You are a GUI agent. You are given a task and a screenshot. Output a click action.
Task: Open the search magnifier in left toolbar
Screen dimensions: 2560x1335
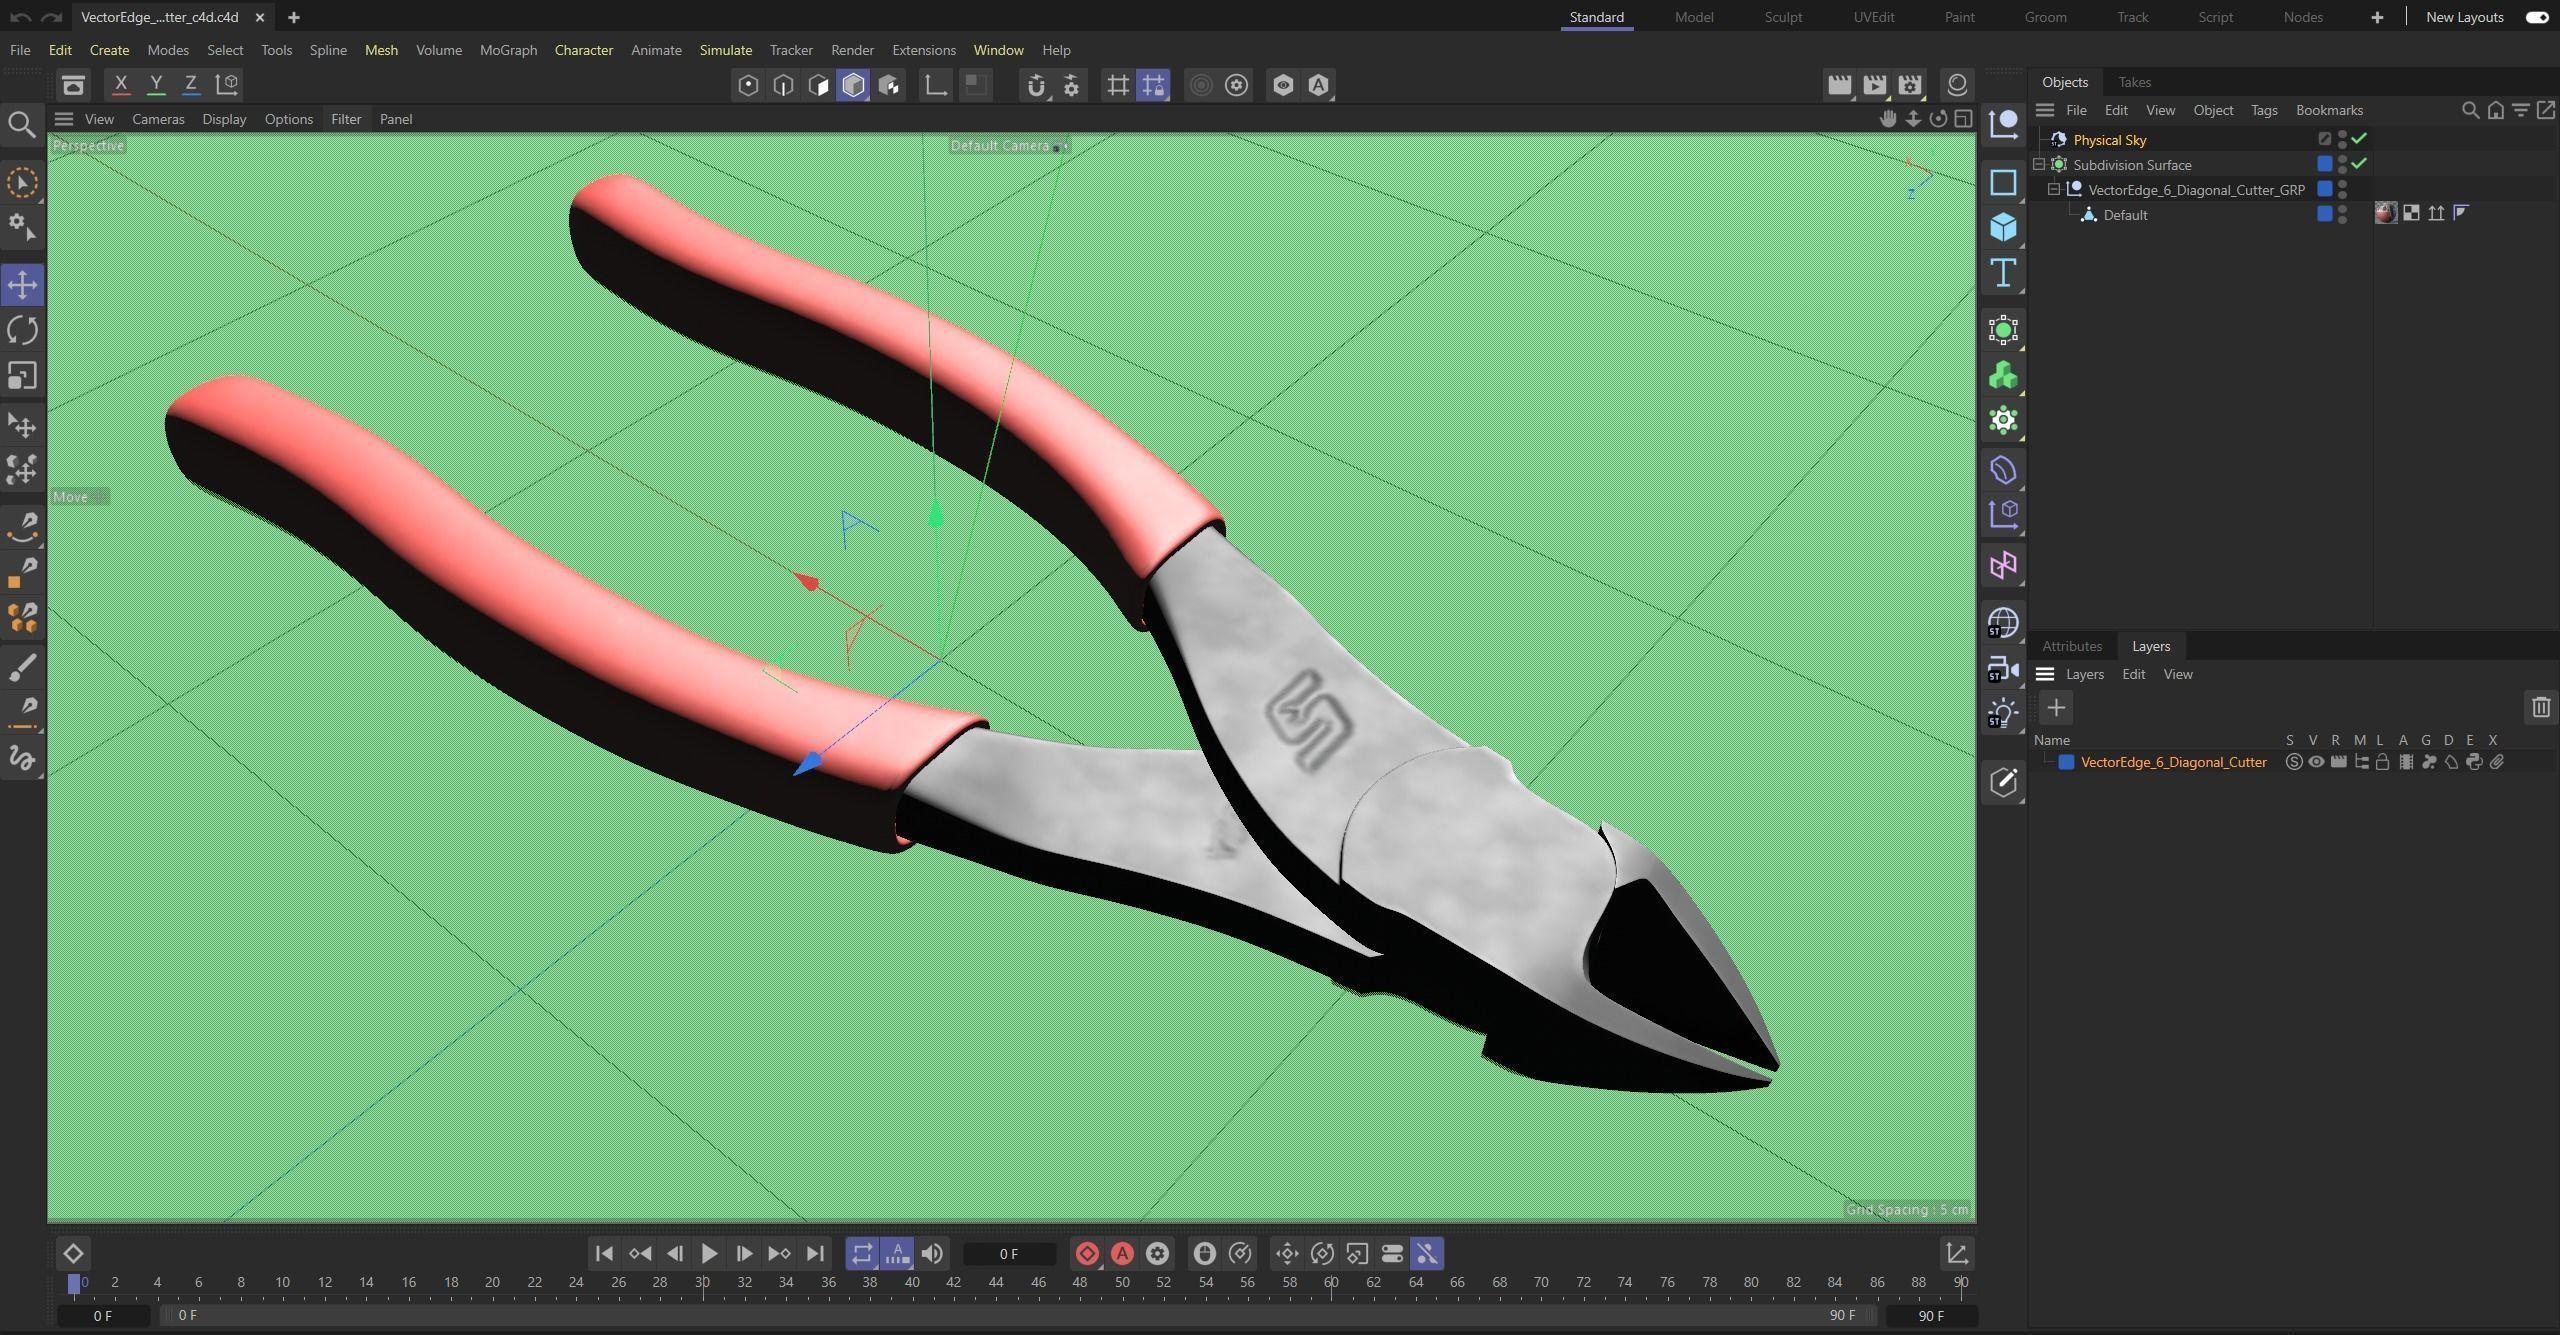pos(22,125)
